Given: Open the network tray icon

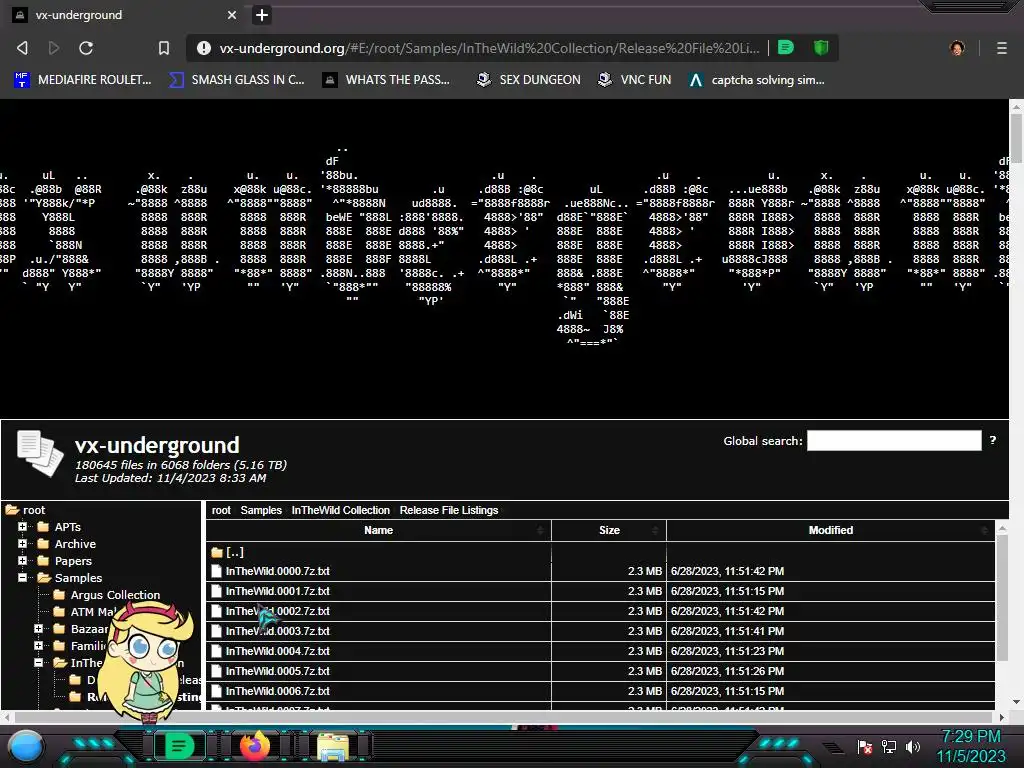Looking at the screenshot, I should (x=889, y=746).
